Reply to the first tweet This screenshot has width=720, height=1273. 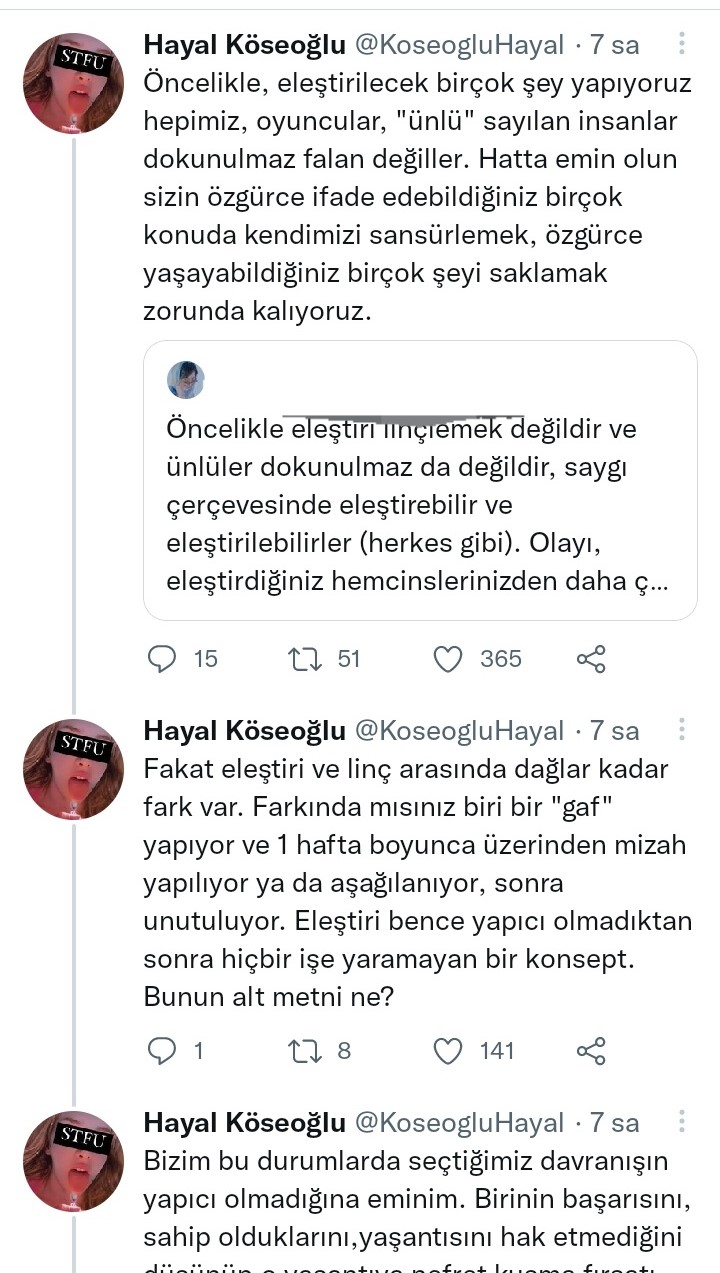(x=163, y=658)
